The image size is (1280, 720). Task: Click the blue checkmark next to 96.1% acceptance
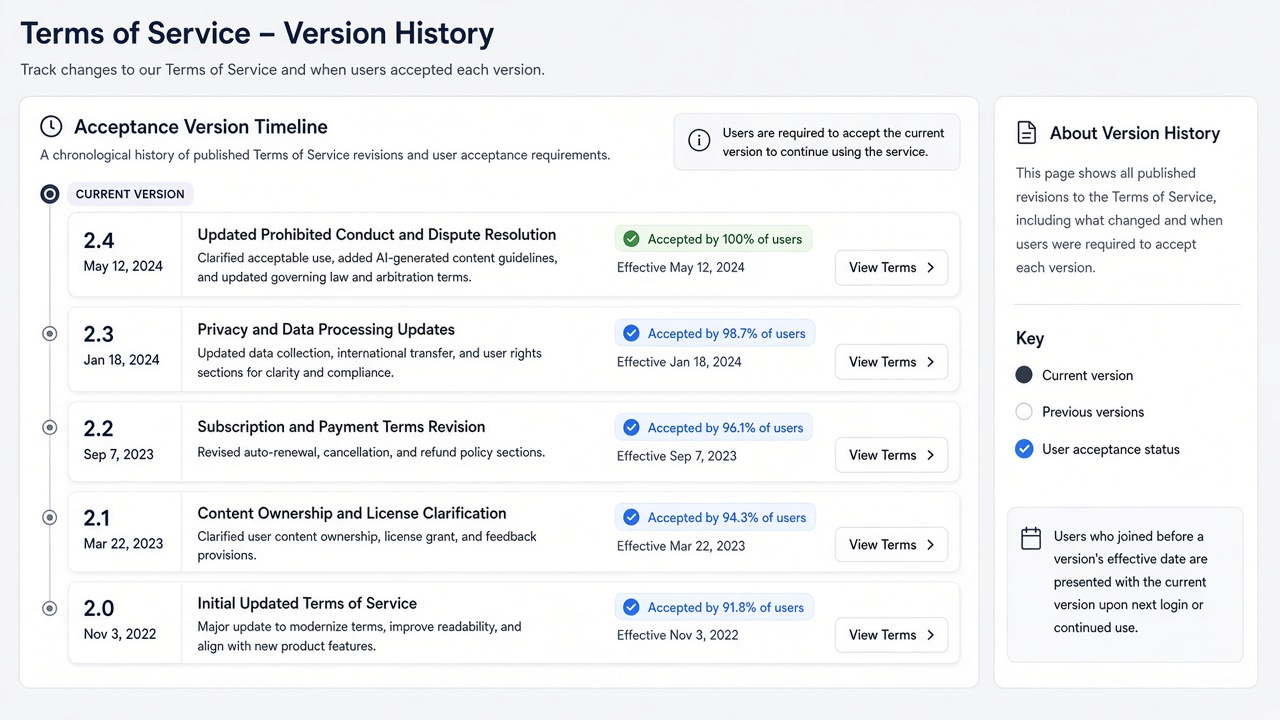[x=631, y=427]
